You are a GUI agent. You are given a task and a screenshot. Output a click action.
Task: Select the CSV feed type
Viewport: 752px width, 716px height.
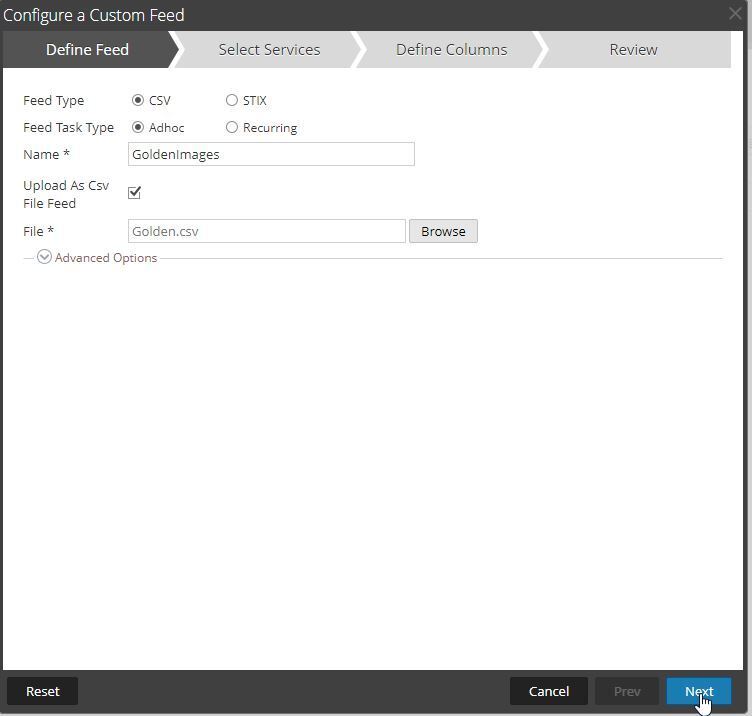click(138, 101)
